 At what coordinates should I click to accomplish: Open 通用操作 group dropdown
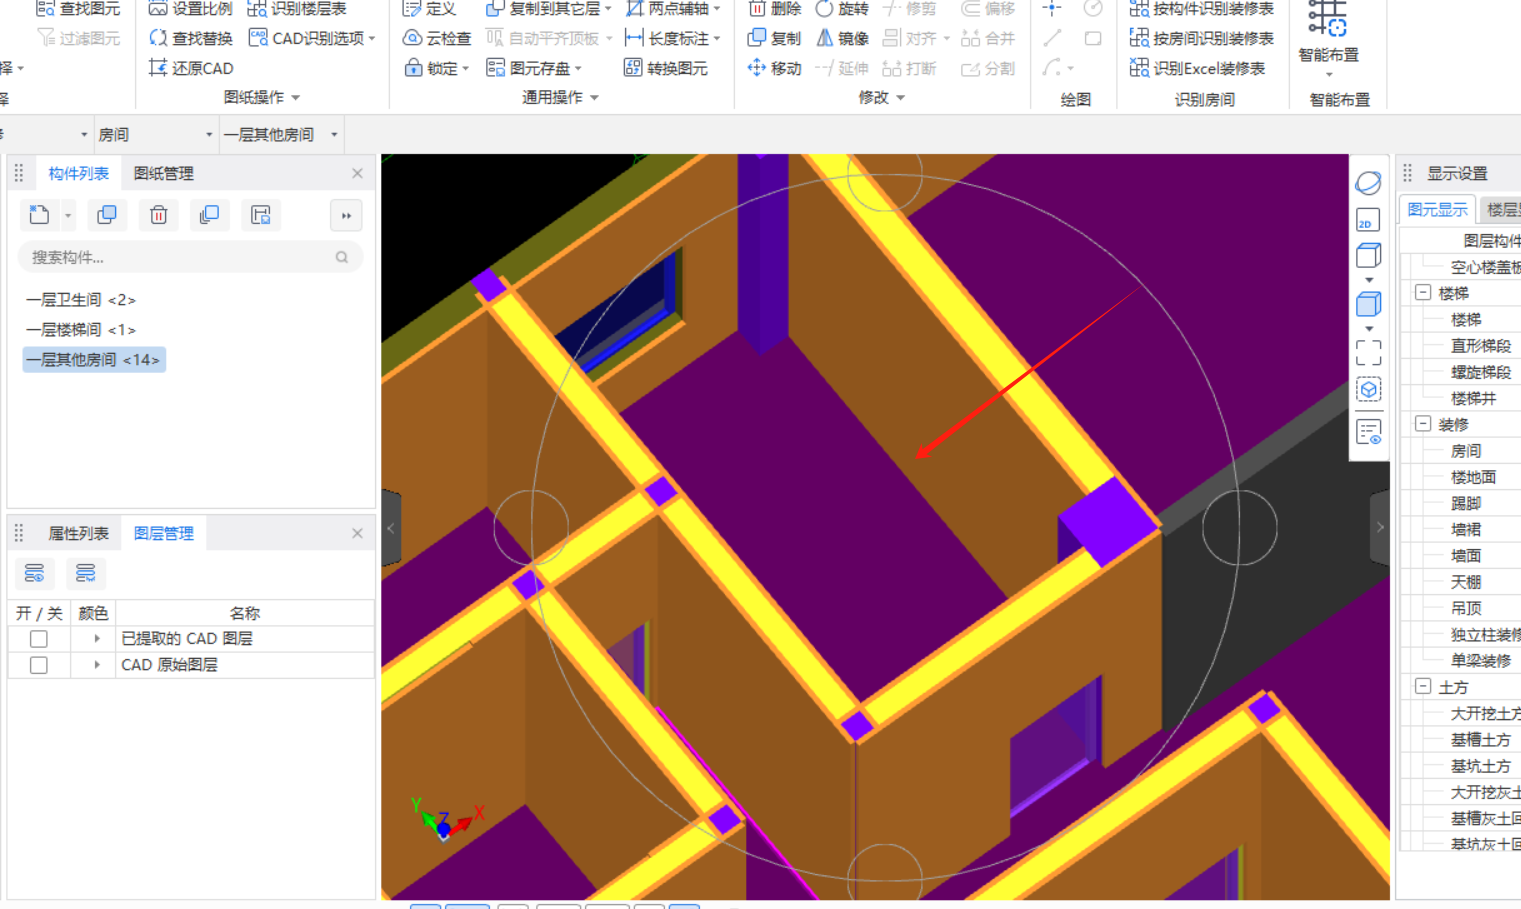pos(560,97)
